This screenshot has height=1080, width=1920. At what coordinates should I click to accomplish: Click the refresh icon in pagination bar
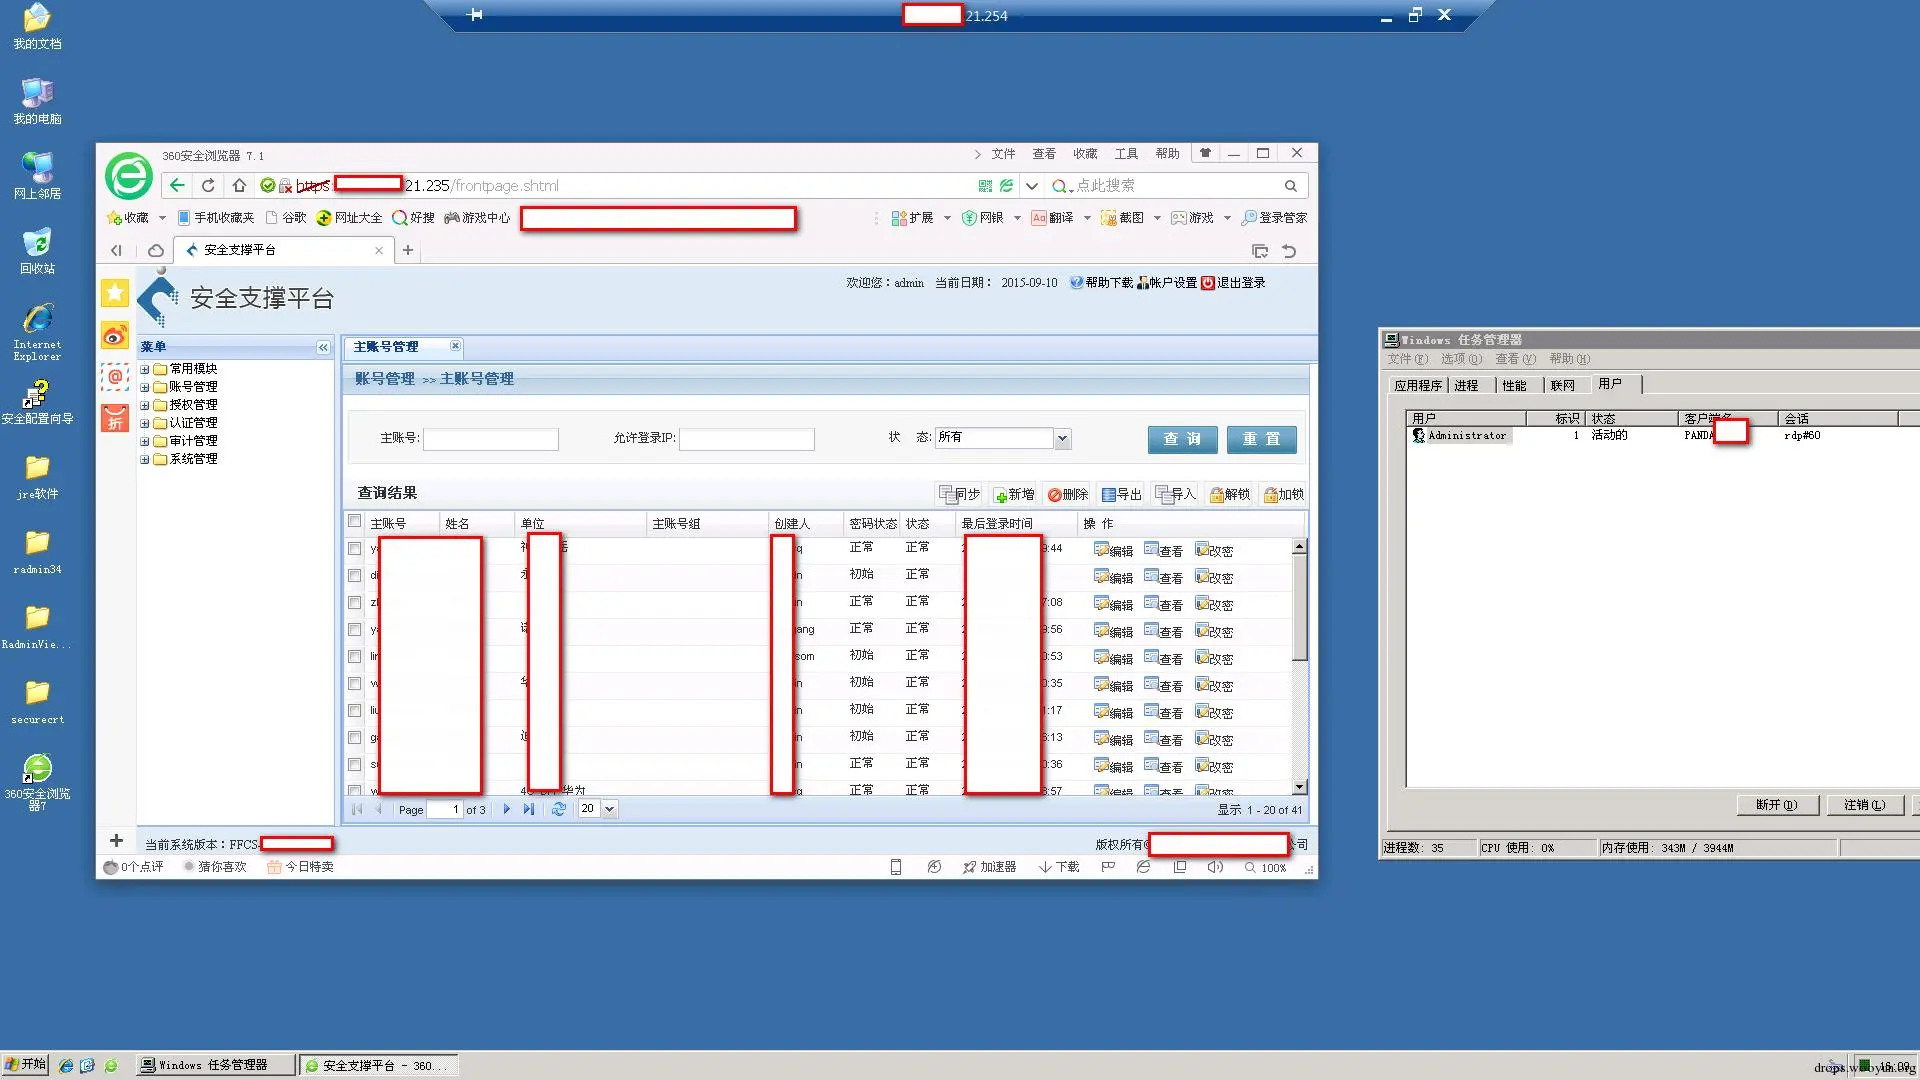(559, 810)
